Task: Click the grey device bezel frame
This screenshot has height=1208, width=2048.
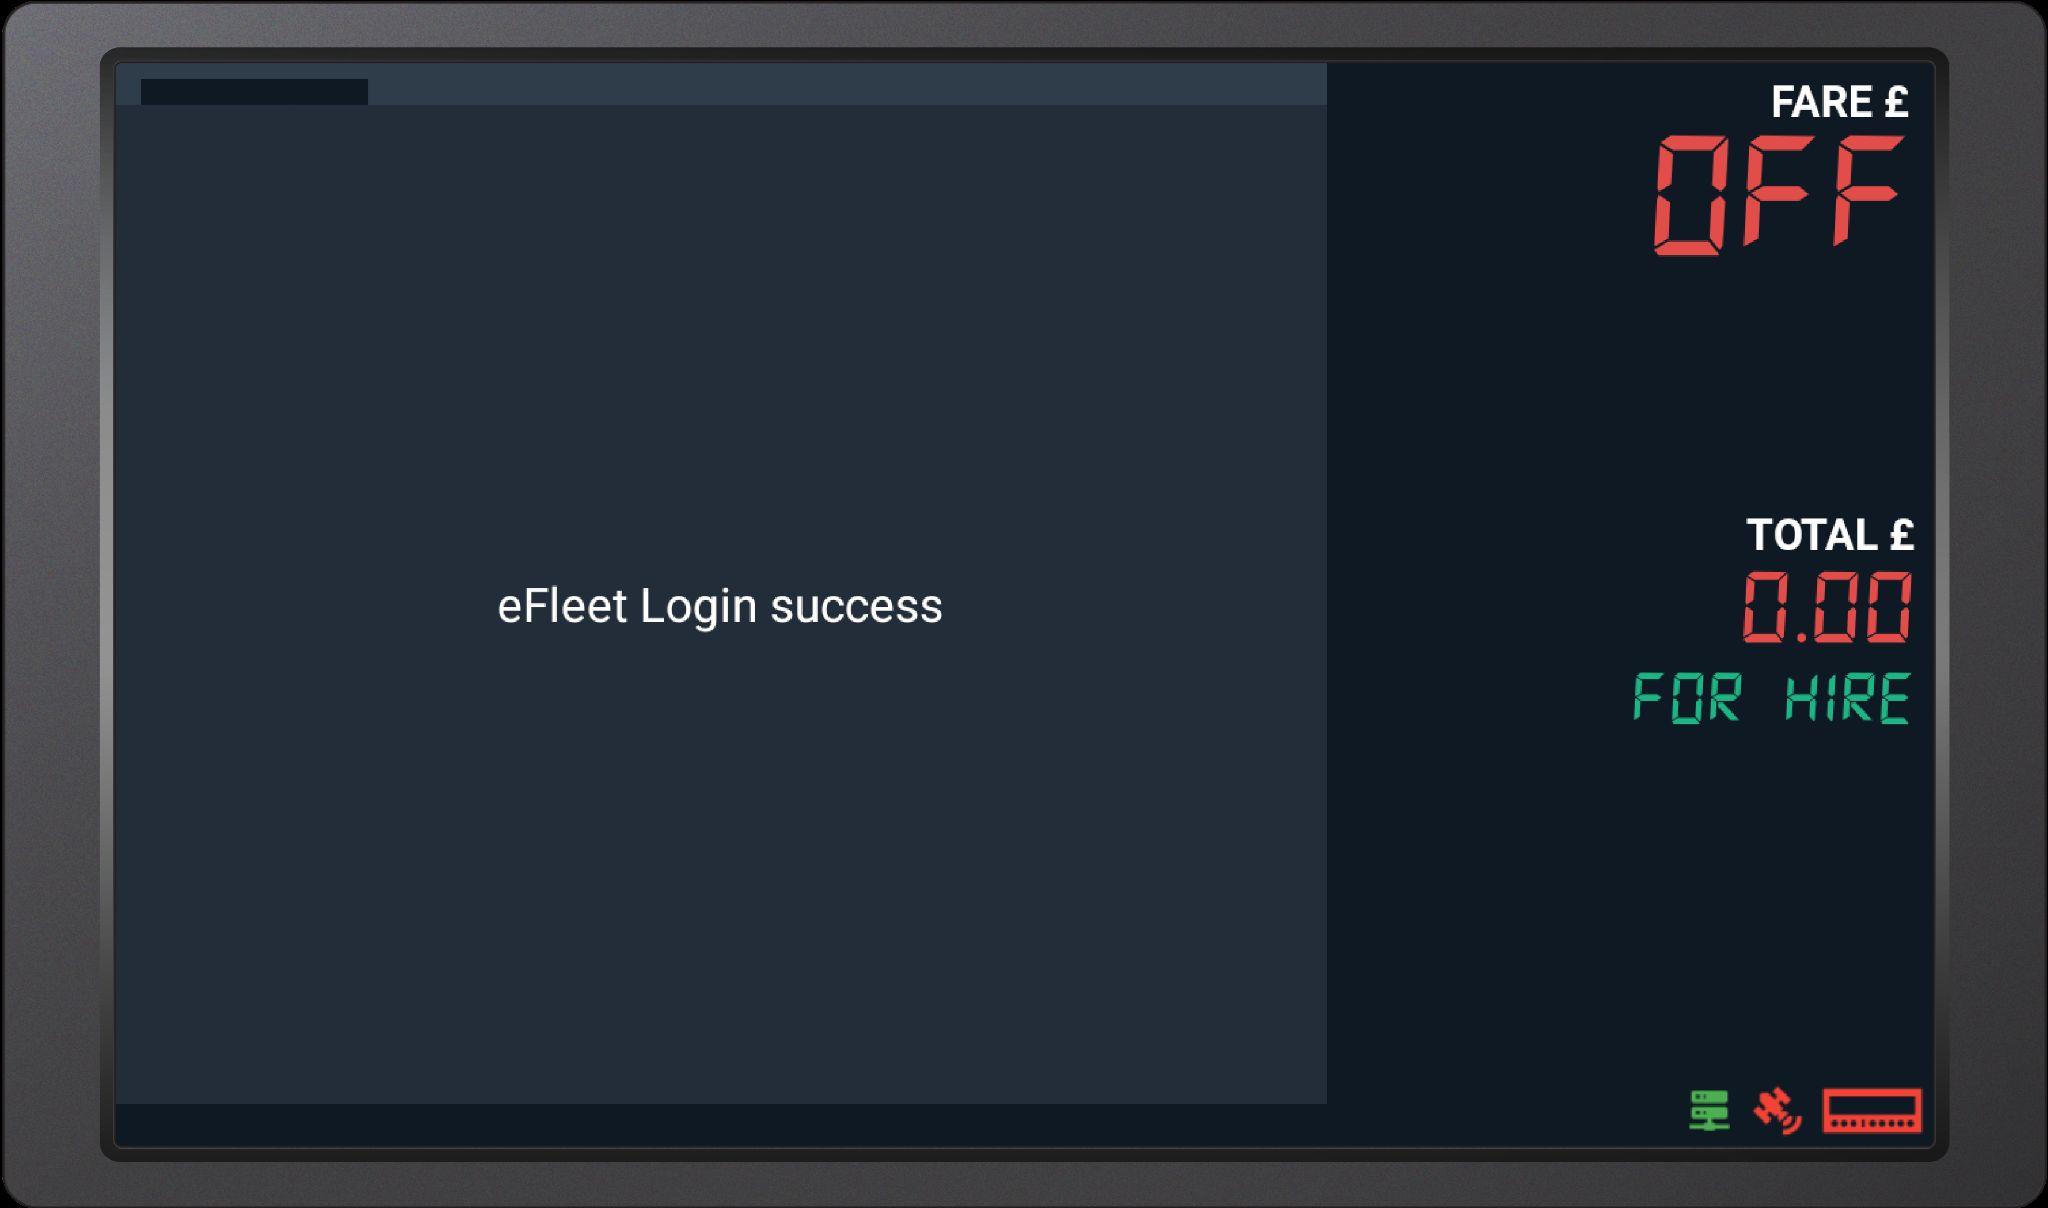Action: (1024, 1183)
